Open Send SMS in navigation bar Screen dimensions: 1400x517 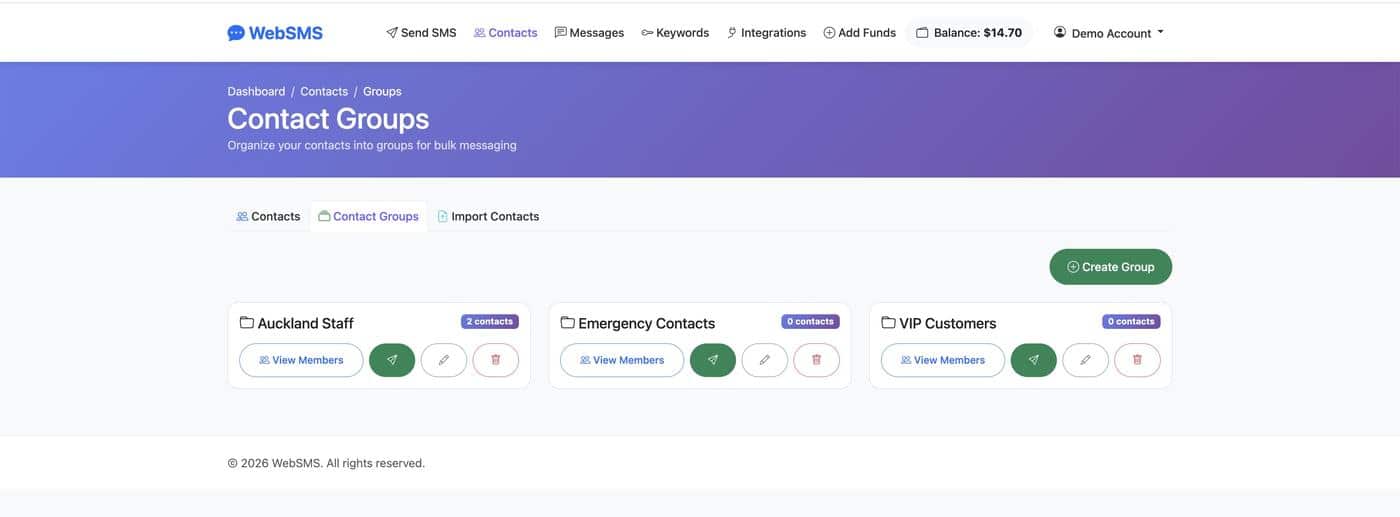coord(421,33)
